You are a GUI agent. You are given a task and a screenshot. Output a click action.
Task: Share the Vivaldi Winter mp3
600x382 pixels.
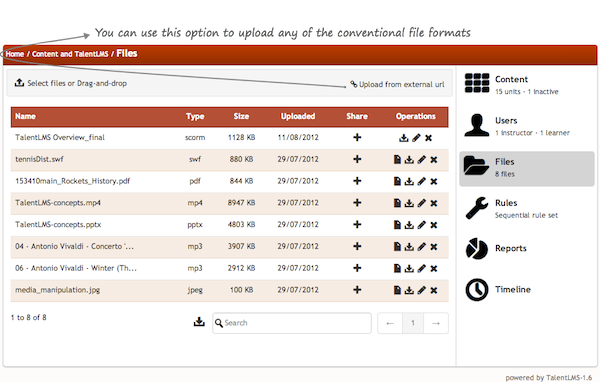point(357,268)
